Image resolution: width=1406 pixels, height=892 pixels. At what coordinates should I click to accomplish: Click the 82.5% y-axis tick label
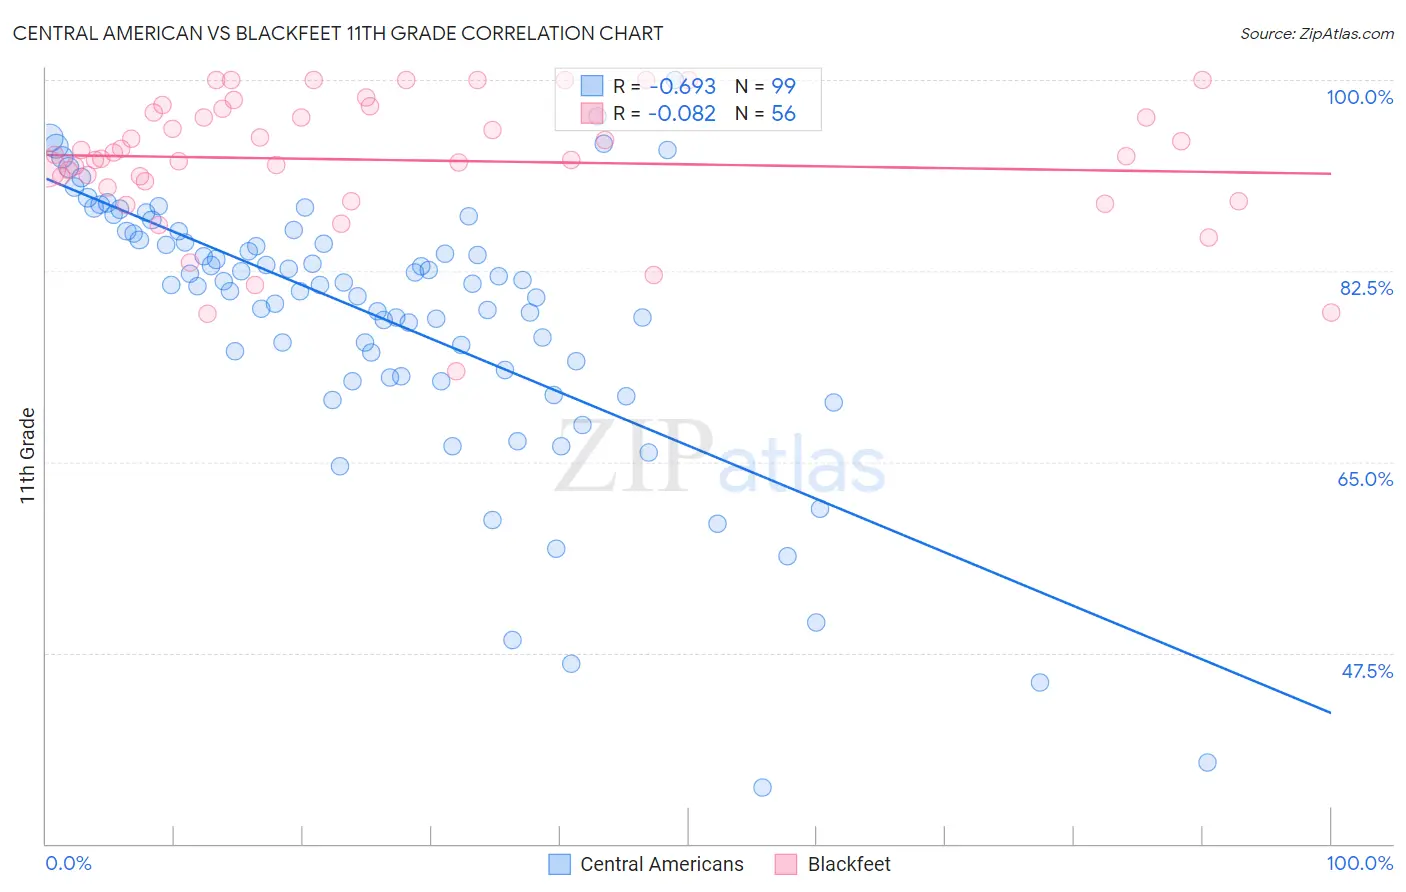point(1366,288)
